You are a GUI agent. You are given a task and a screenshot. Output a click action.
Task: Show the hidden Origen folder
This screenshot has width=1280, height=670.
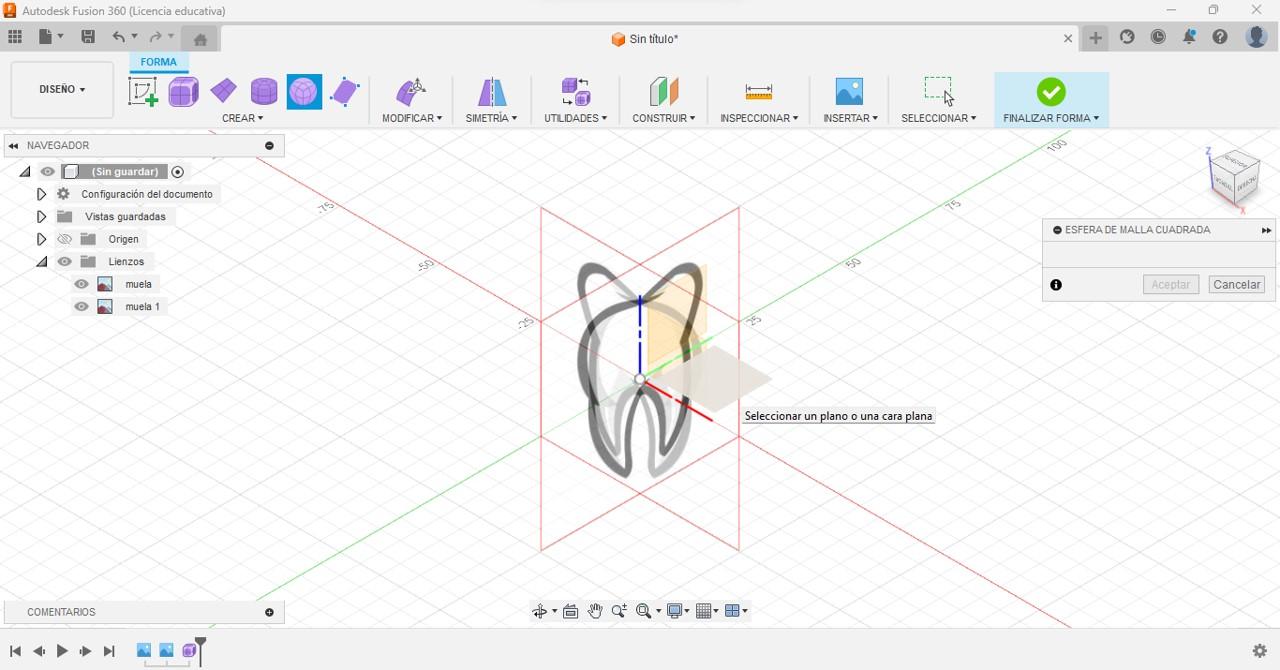[65, 239]
